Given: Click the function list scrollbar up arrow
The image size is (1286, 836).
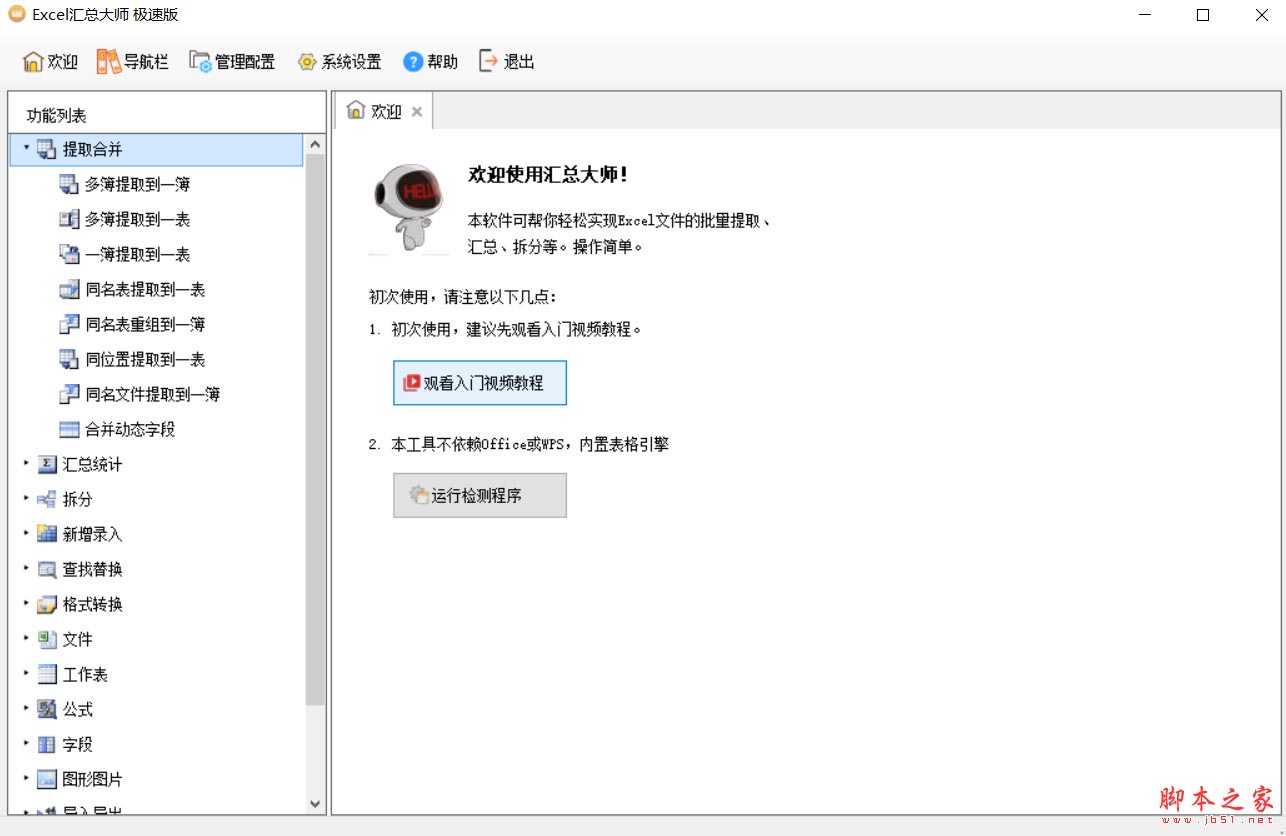Looking at the screenshot, I should pos(316,144).
